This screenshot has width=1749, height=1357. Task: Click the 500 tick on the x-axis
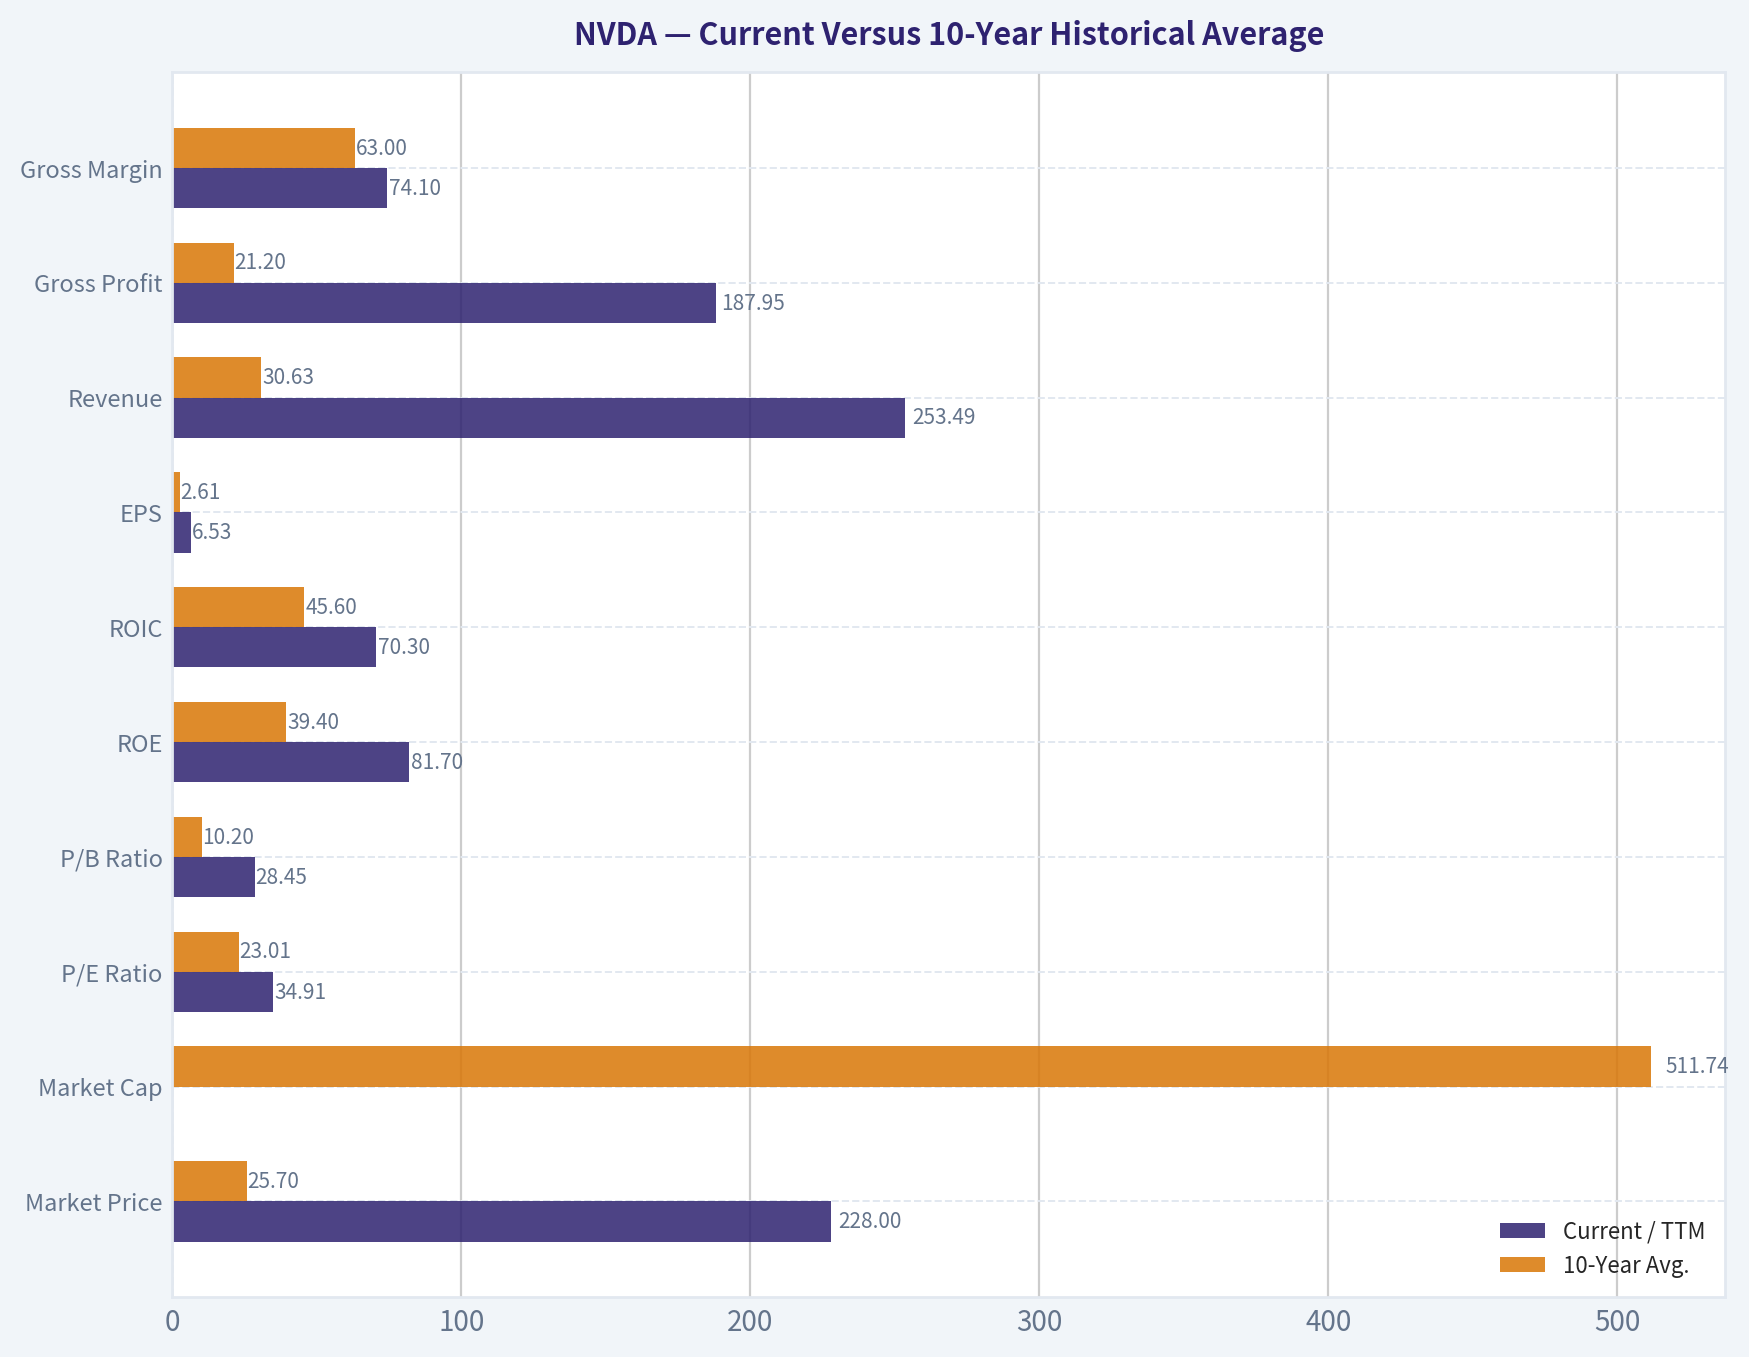coord(1617,1322)
